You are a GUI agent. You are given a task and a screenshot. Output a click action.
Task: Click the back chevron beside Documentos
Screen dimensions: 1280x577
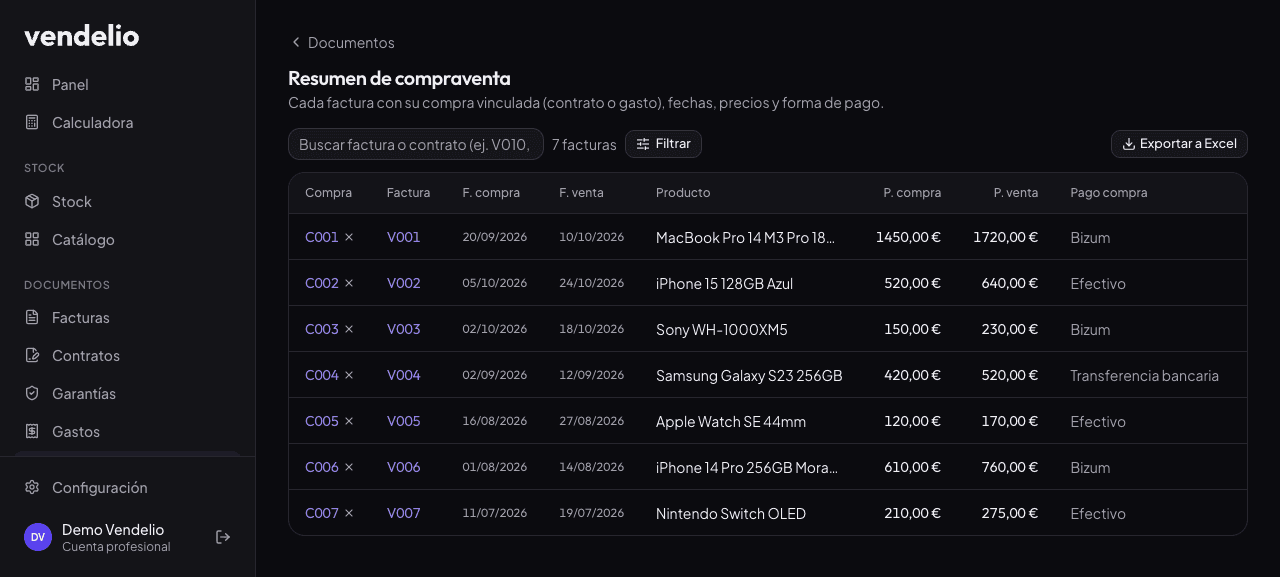pyautogui.click(x=295, y=42)
